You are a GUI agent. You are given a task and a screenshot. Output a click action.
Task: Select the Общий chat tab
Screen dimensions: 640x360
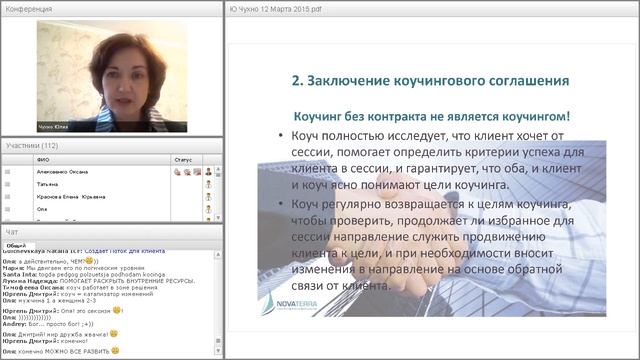[16, 246]
